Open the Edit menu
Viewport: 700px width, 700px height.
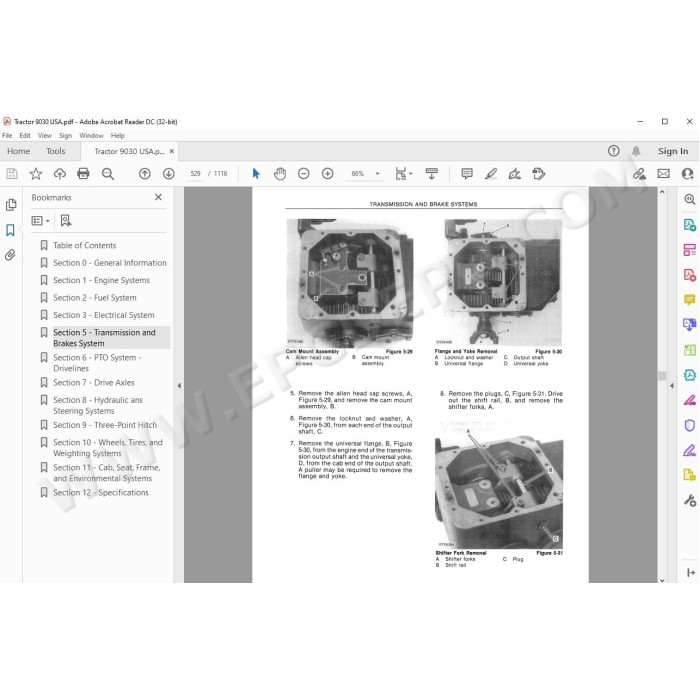[x=25, y=135]
